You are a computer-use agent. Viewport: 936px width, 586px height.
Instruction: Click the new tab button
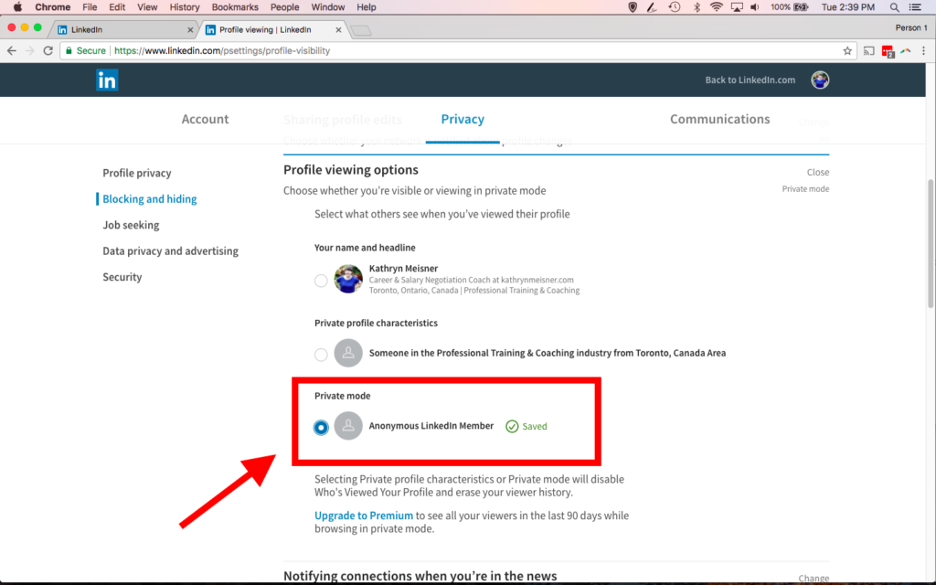361,30
